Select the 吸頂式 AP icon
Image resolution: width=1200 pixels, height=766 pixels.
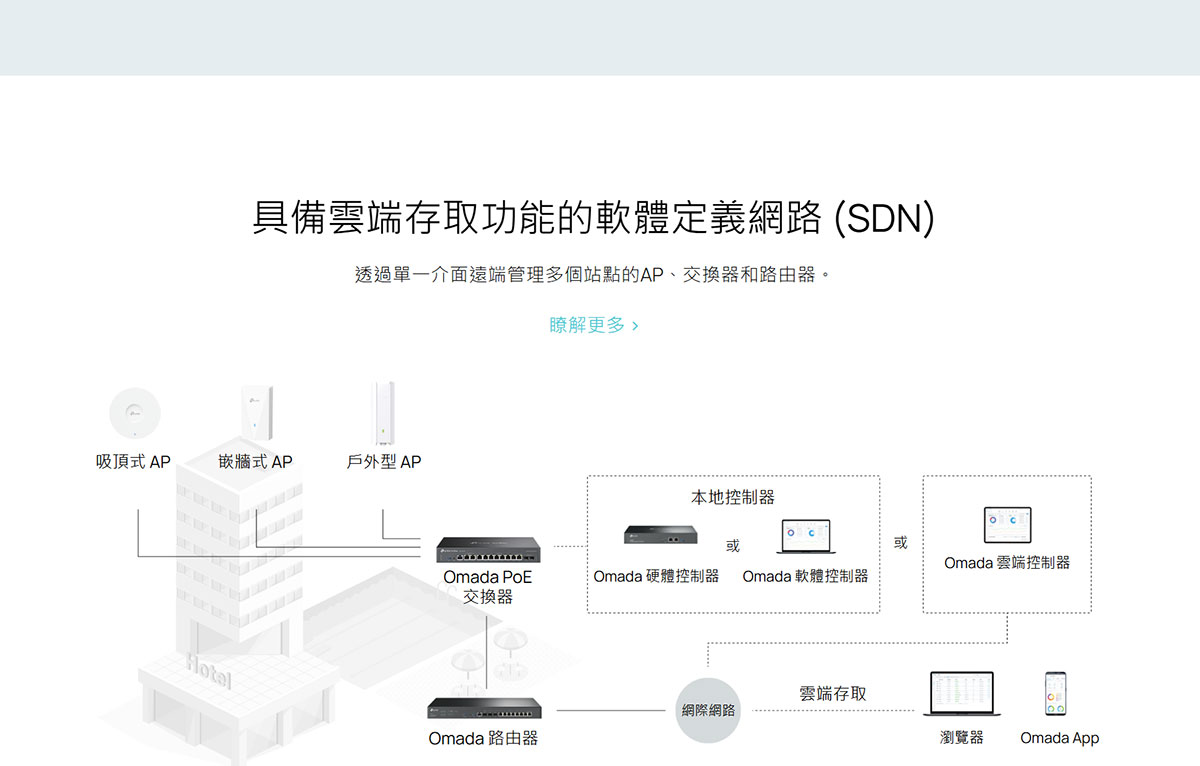(x=137, y=412)
